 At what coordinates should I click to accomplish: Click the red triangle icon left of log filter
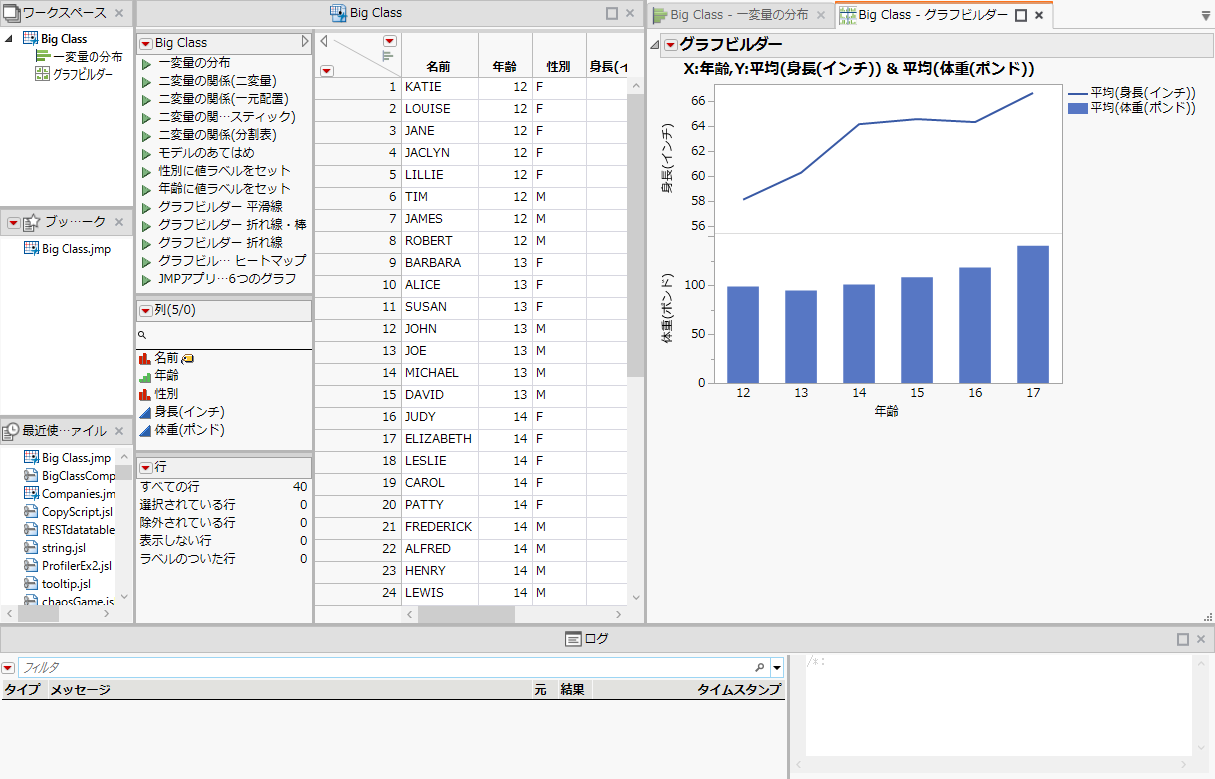(8, 667)
